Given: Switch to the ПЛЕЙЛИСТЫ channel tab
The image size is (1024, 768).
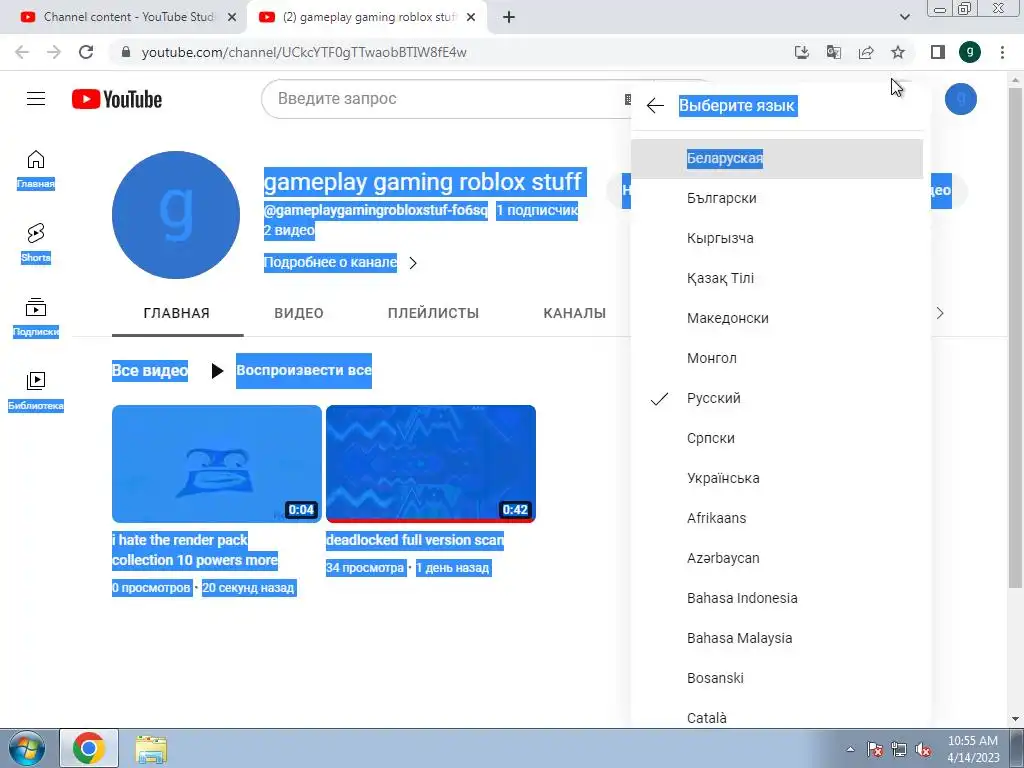Looking at the screenshot, I should 434,313.
